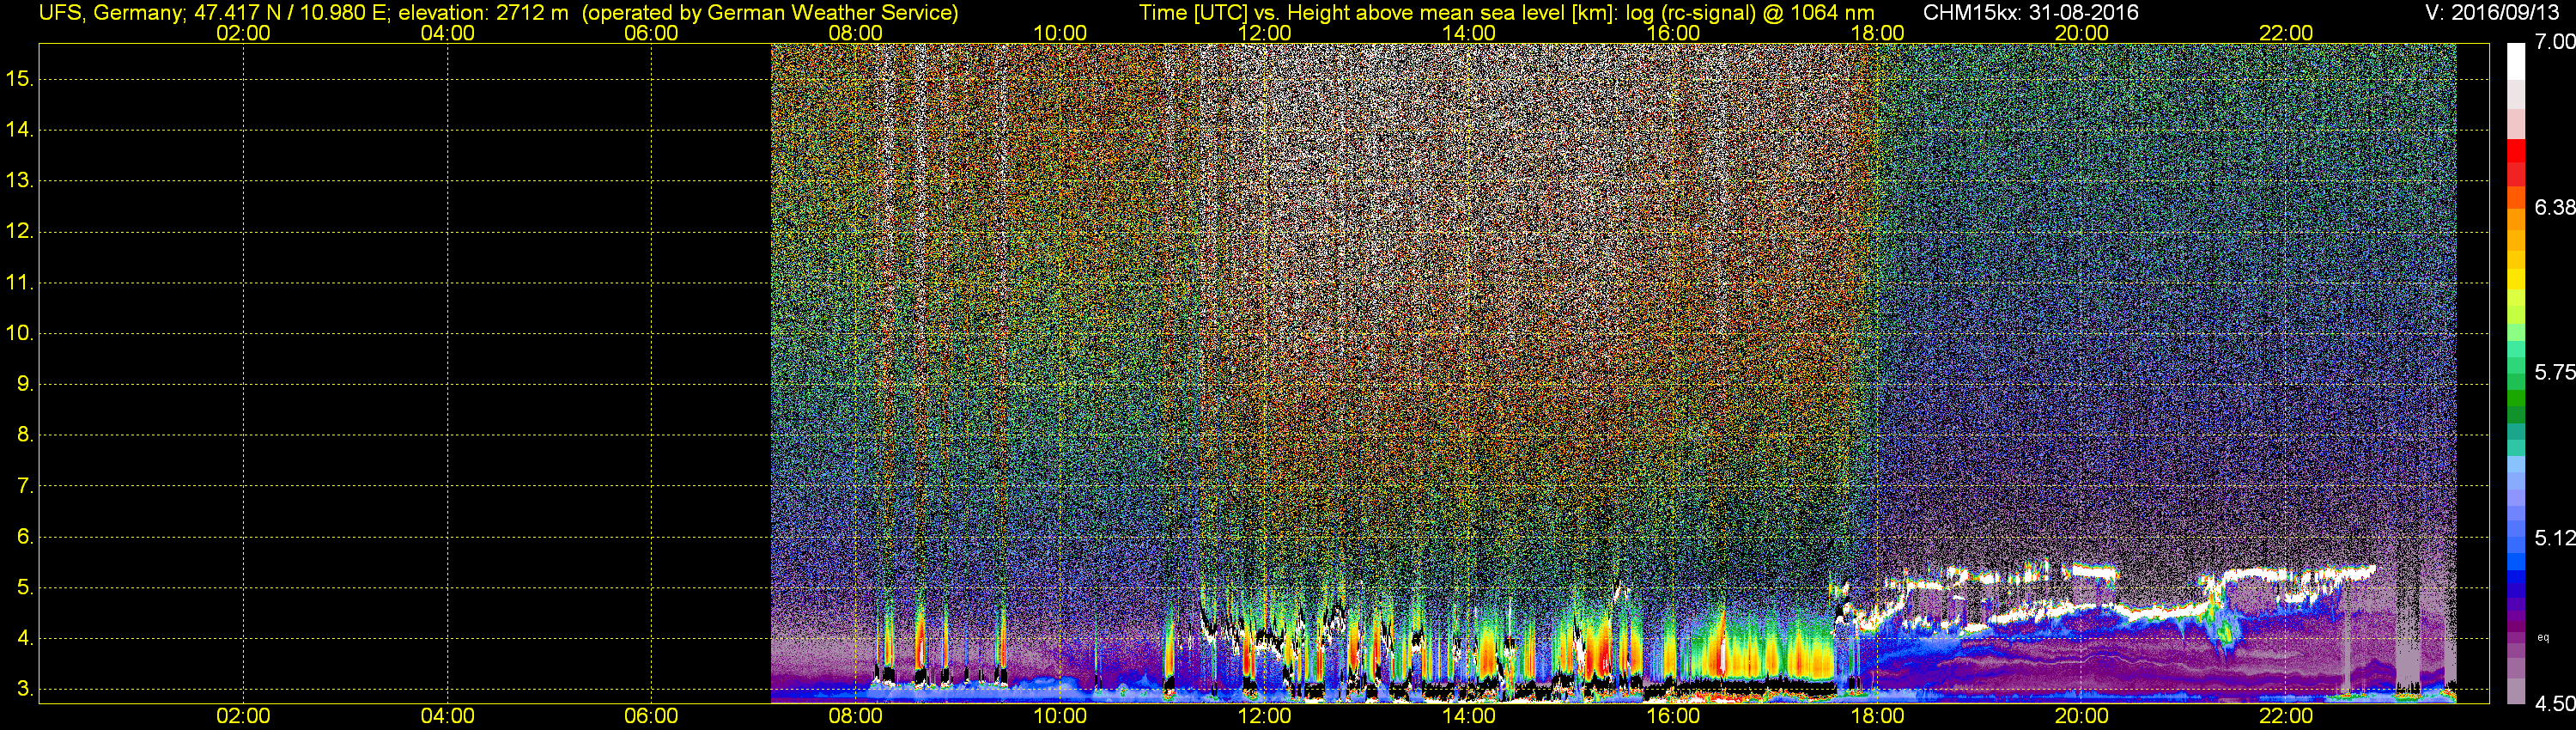Click the '4.50' color scale value
This screenshot has width=2576, height=730.
coord(2554,704)
